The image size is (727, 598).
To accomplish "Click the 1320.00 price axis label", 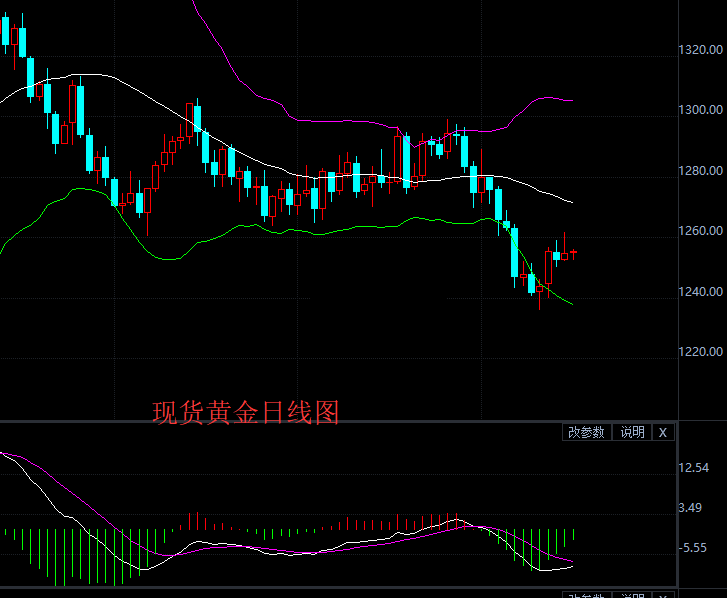I will point(700,50).
